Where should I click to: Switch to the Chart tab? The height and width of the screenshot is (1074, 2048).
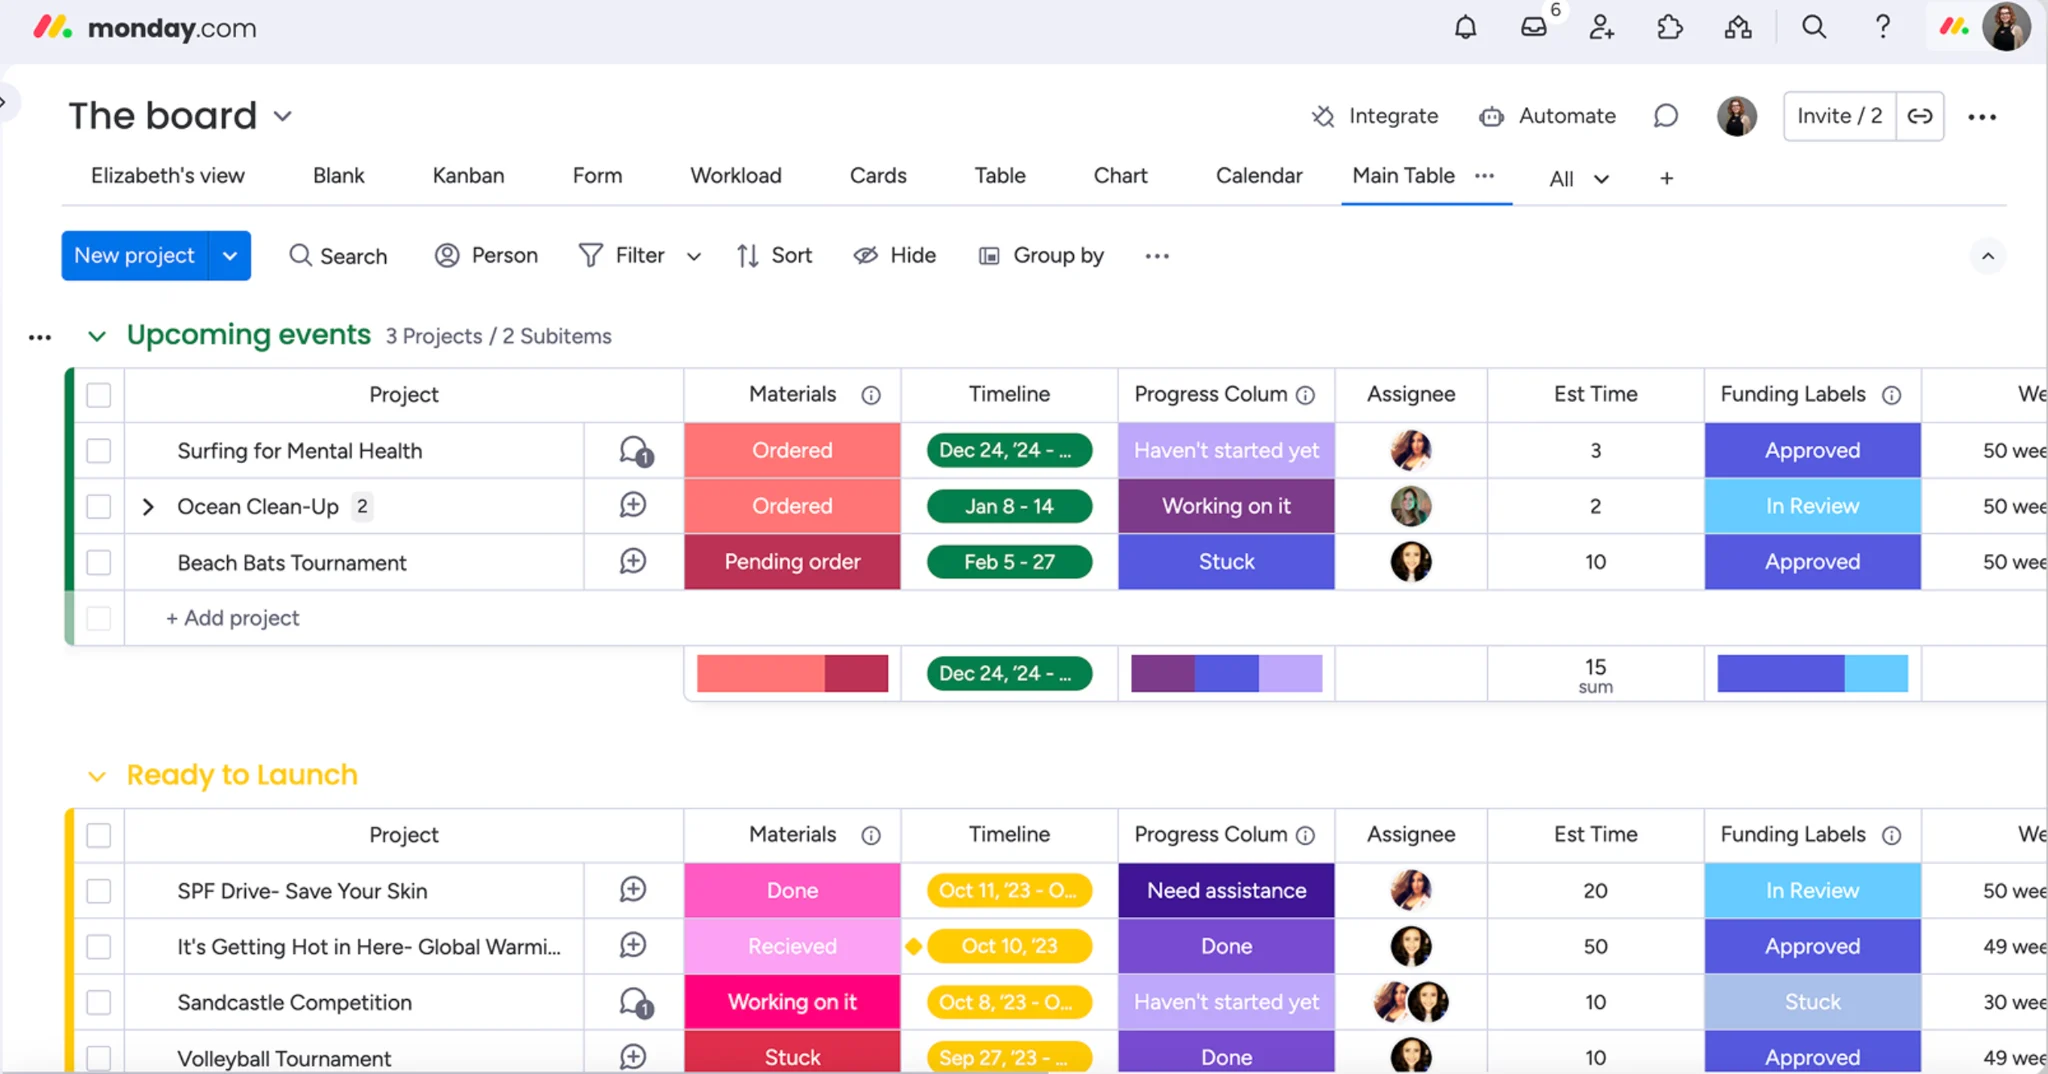coord(1120,176)
